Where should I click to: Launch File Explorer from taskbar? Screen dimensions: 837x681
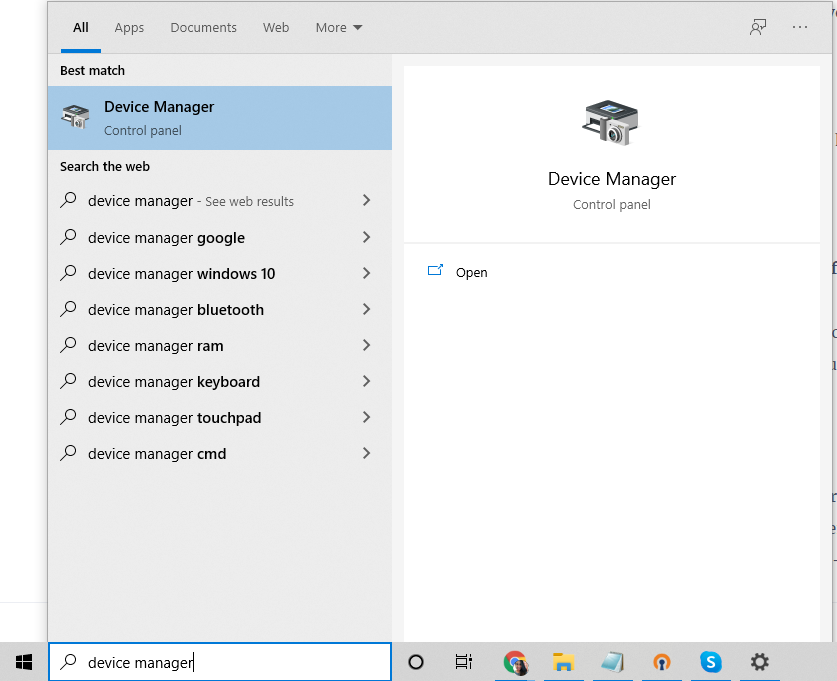point(563,662)
